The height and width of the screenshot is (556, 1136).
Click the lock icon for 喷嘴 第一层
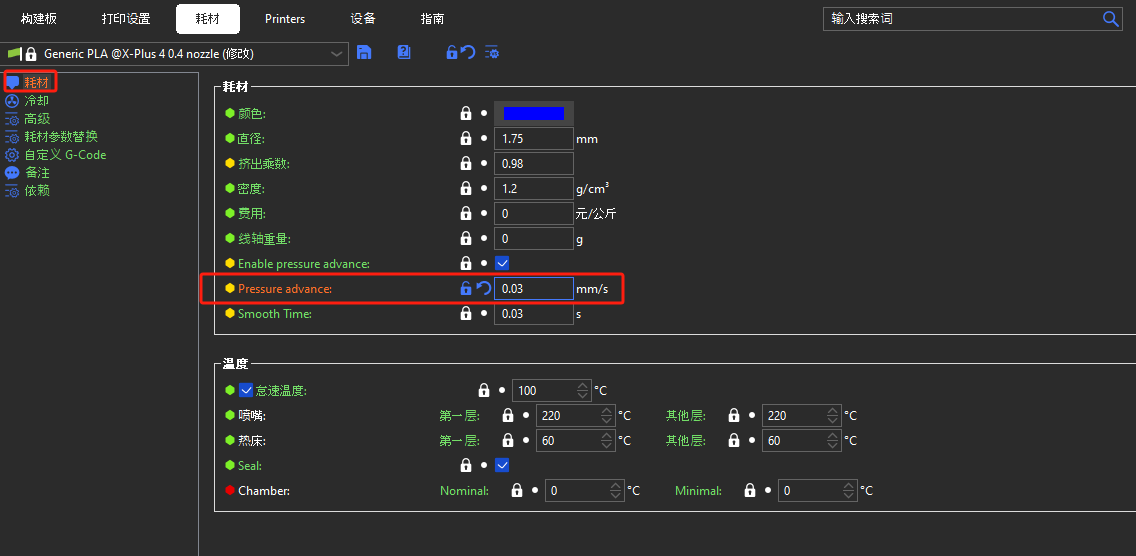click(508, 415)
